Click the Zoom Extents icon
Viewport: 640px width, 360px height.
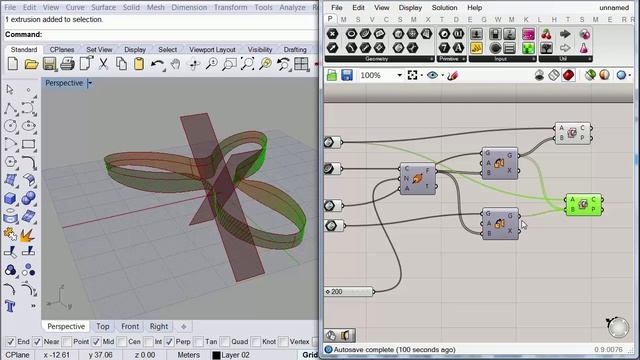click(248, 64)
